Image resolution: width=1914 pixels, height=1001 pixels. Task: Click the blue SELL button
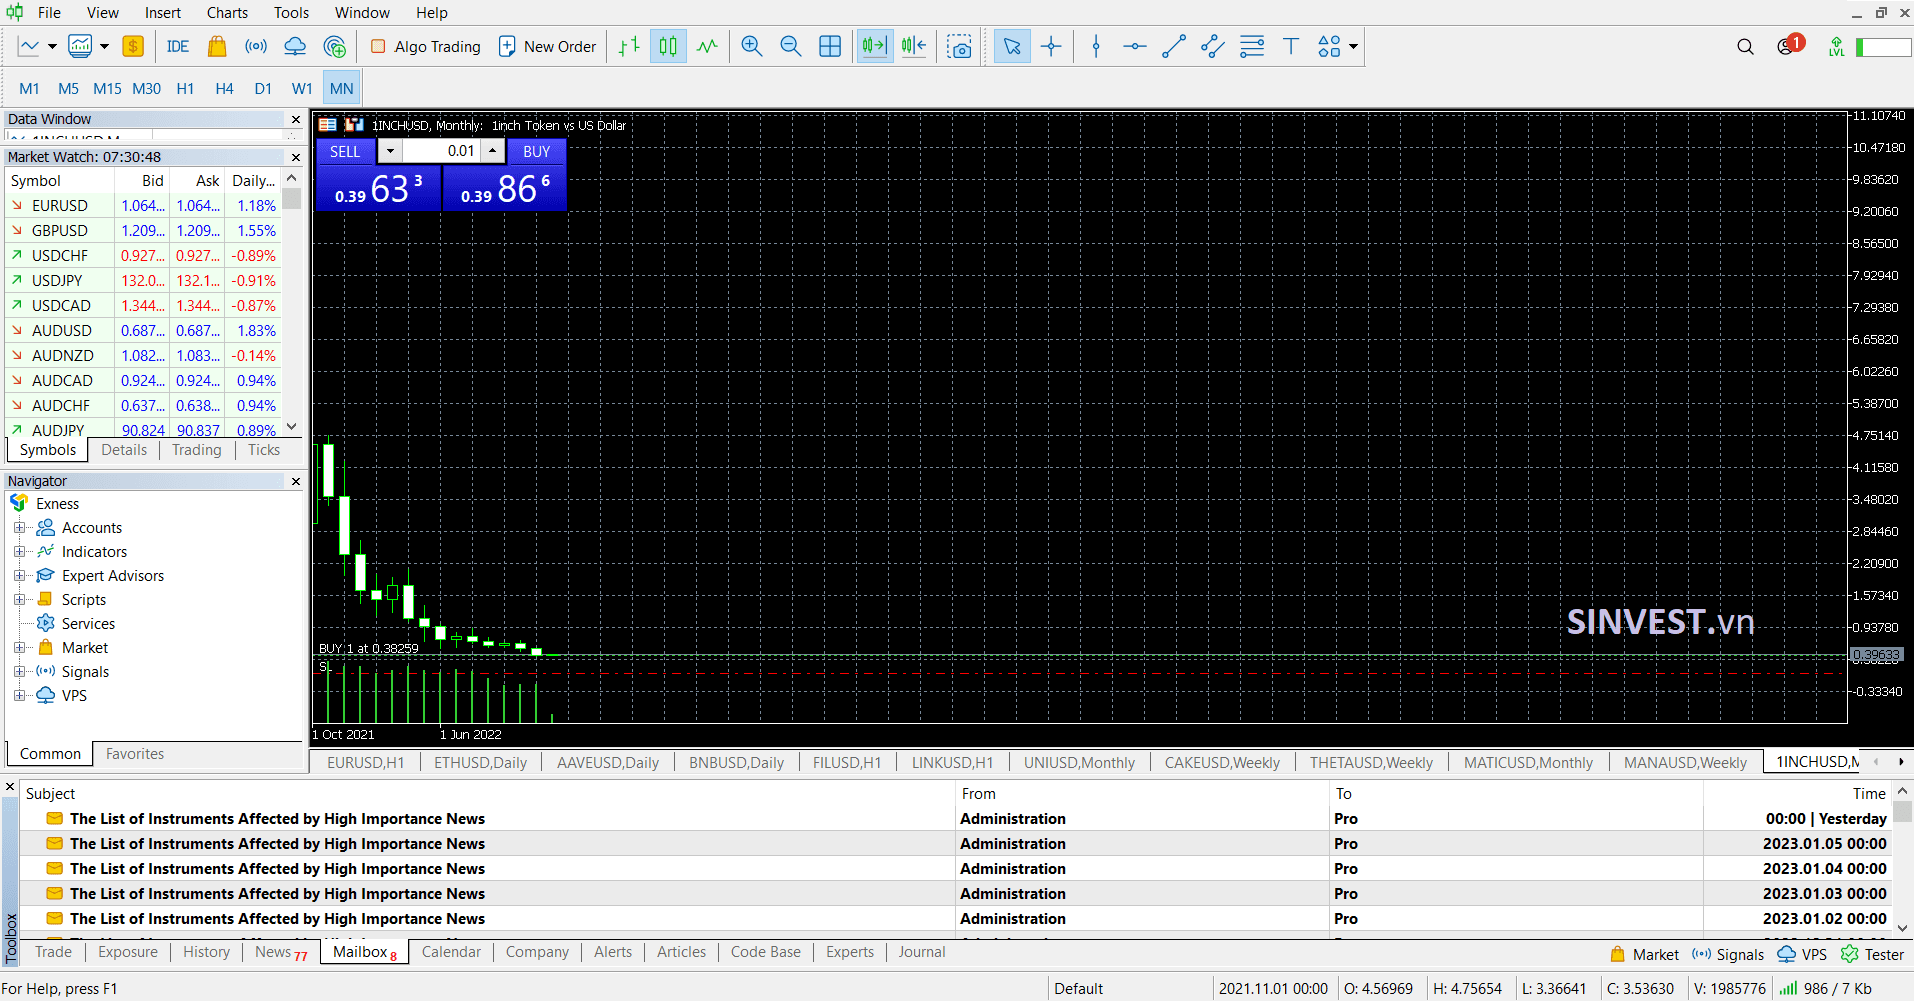[x=345, y=151]
